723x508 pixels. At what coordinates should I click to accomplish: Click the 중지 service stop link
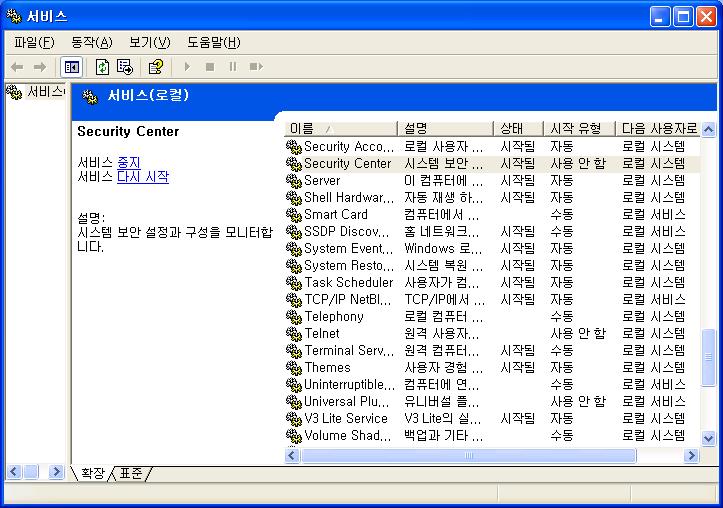click(129, 162)
